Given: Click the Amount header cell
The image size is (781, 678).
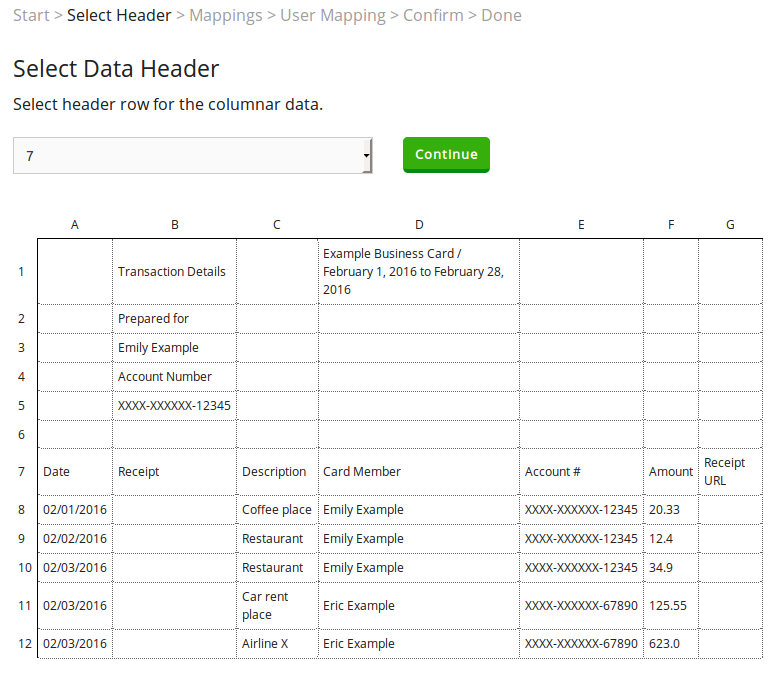Looking at the screenshot, I should click(x=671, y=472).
